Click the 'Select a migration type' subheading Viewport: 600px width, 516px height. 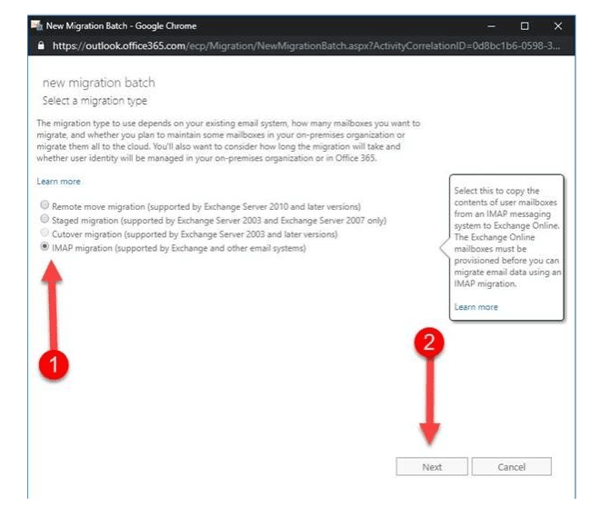(x=95, y=101)
